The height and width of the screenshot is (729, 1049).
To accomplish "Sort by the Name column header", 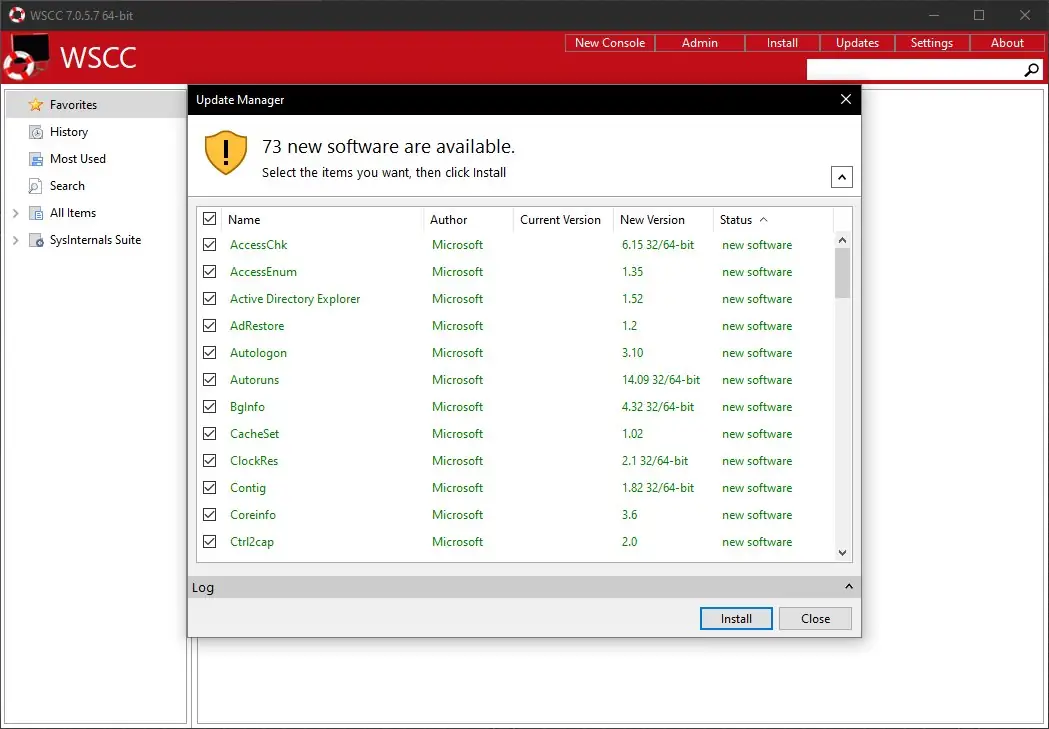I will tap(322, 219).
